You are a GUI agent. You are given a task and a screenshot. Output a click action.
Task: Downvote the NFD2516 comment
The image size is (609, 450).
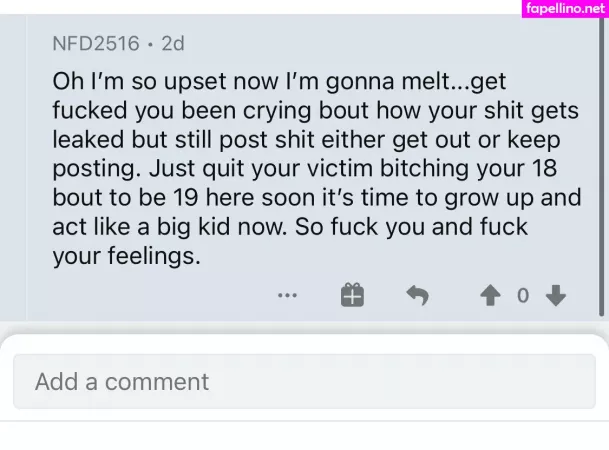coord(557,295)
